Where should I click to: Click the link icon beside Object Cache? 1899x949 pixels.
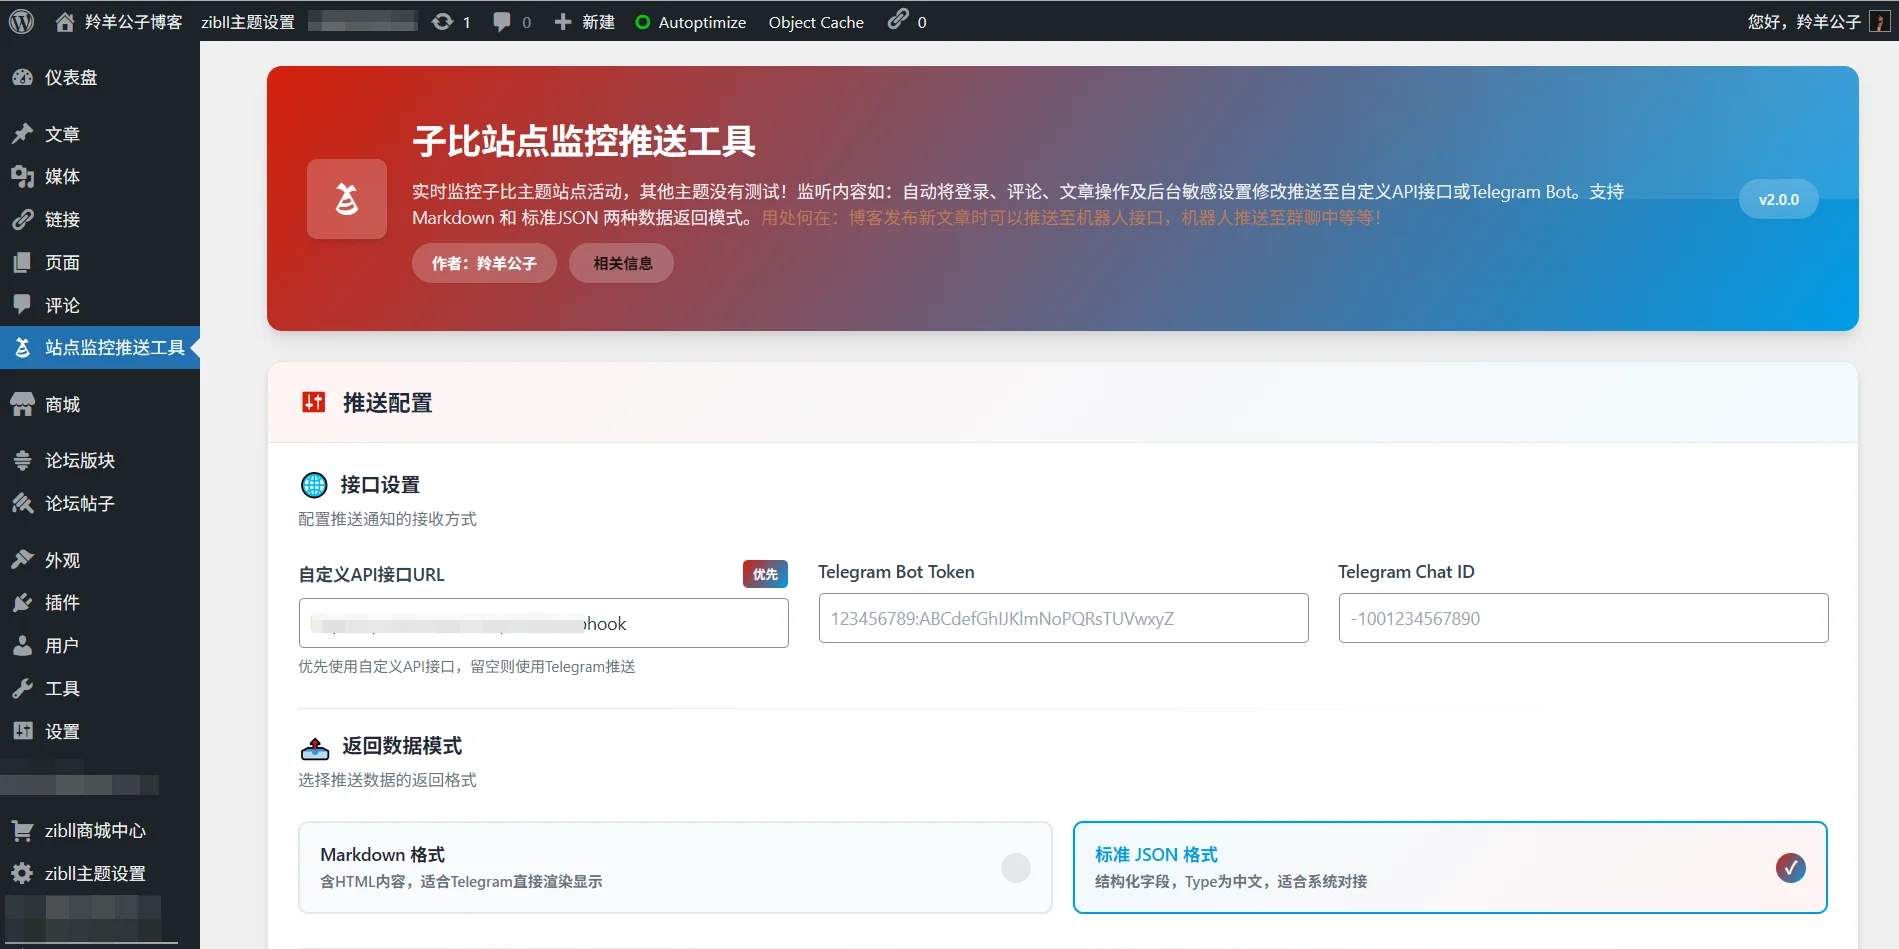click(898, 19)
